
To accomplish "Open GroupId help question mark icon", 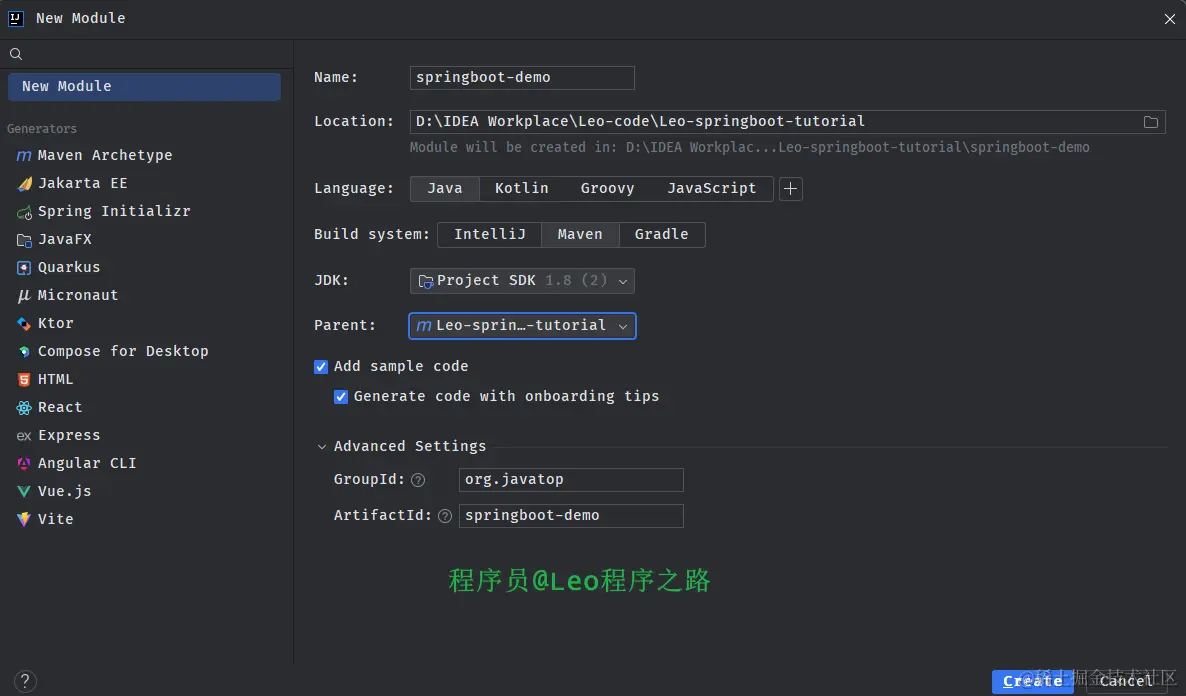I will click(418, 480).
